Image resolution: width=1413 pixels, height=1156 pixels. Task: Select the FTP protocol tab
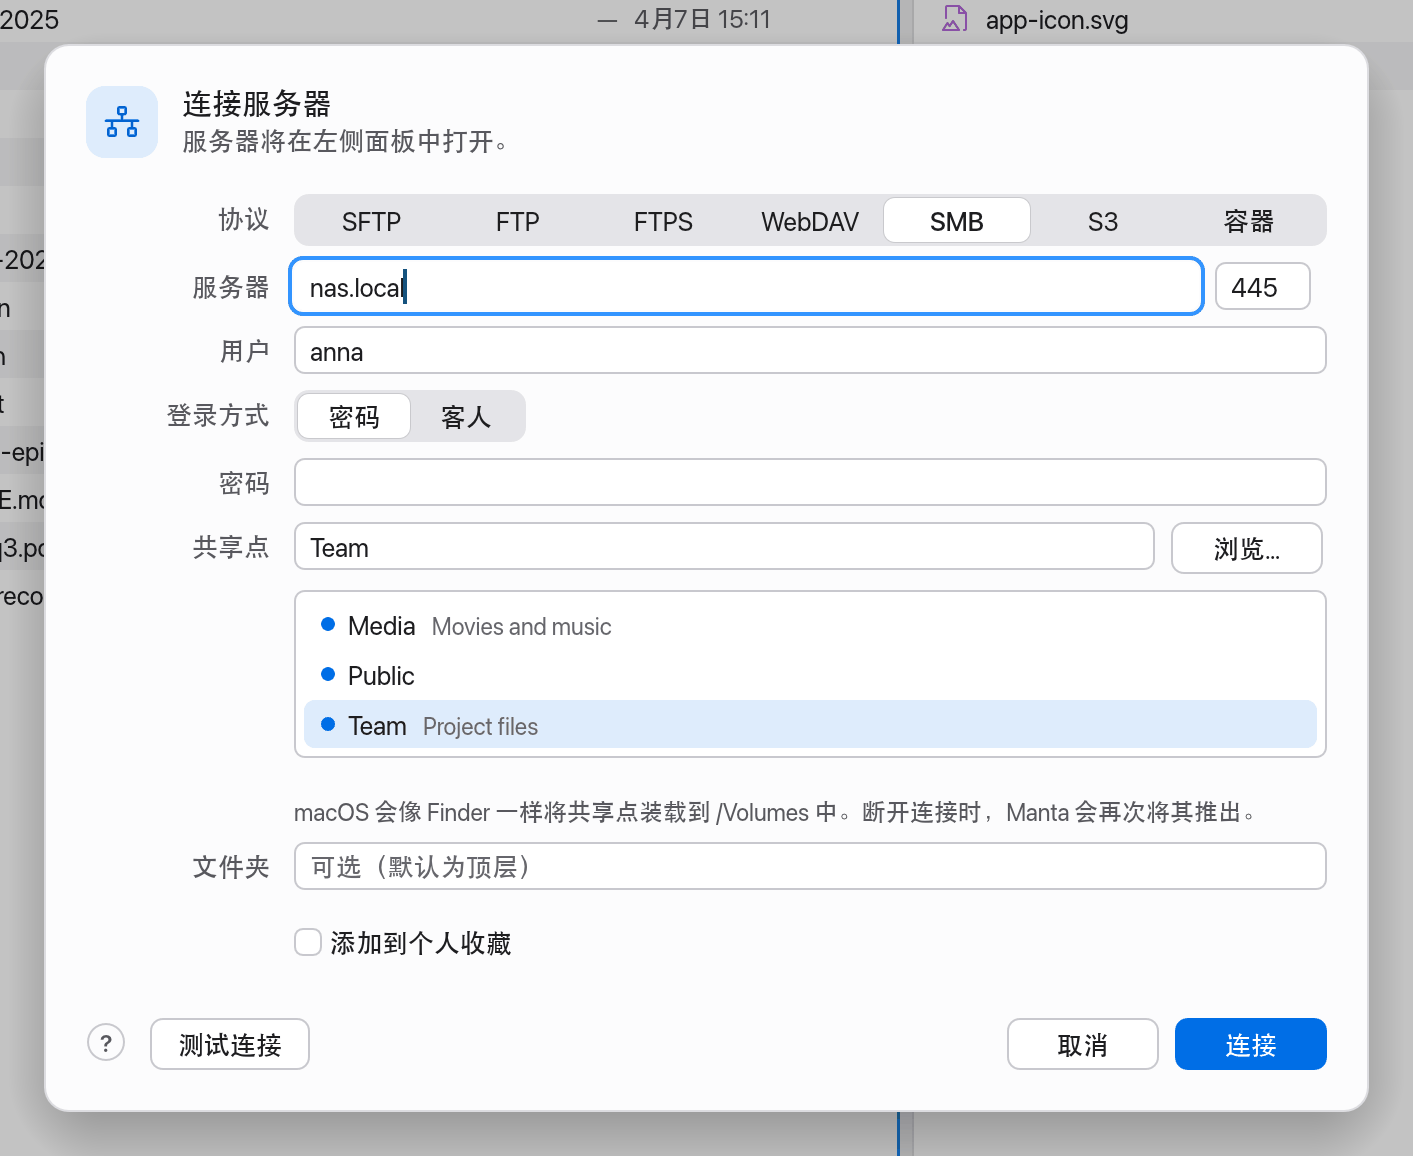tap(517, 221)
